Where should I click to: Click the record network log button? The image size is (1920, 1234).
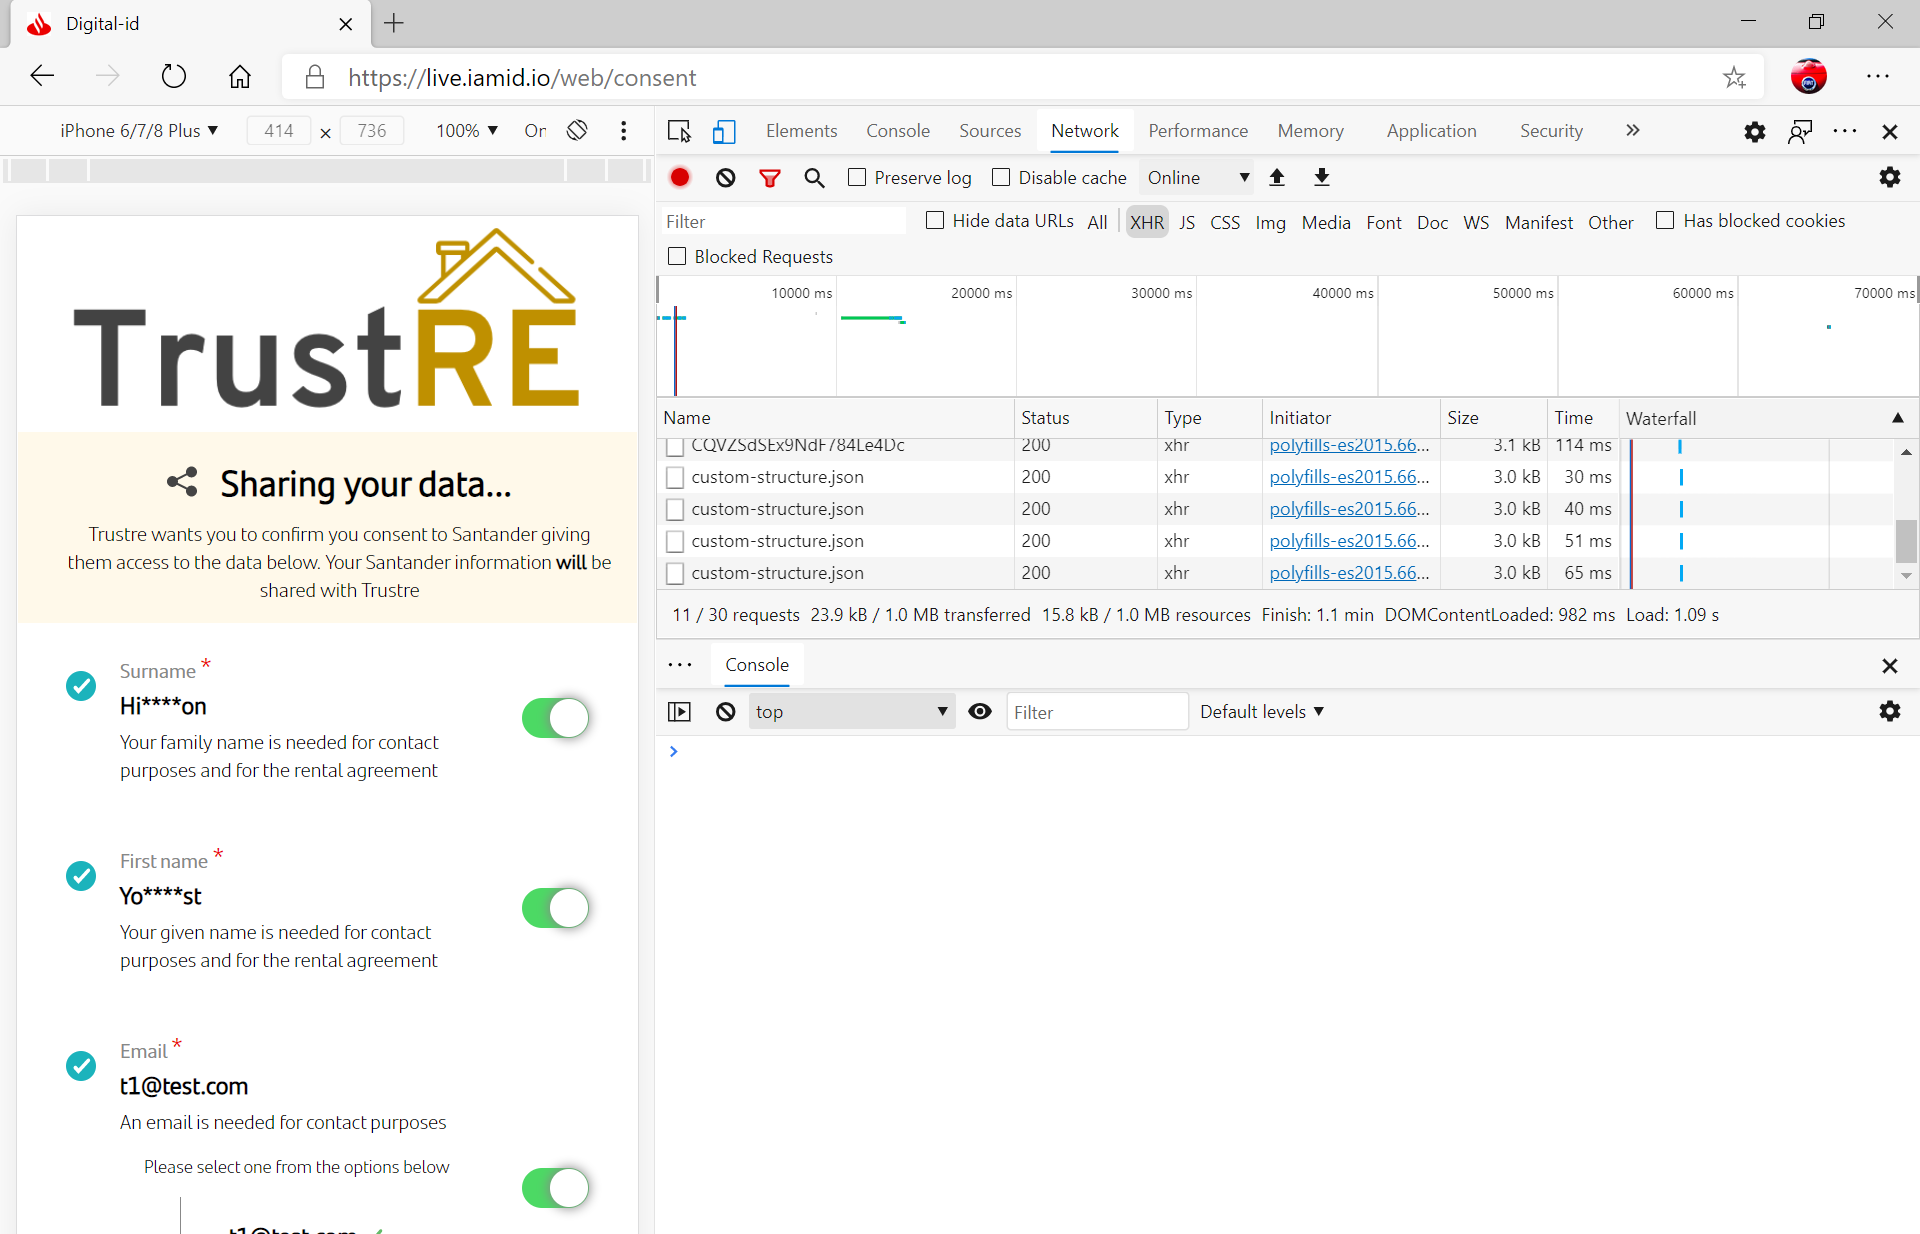tap(680, 177)
